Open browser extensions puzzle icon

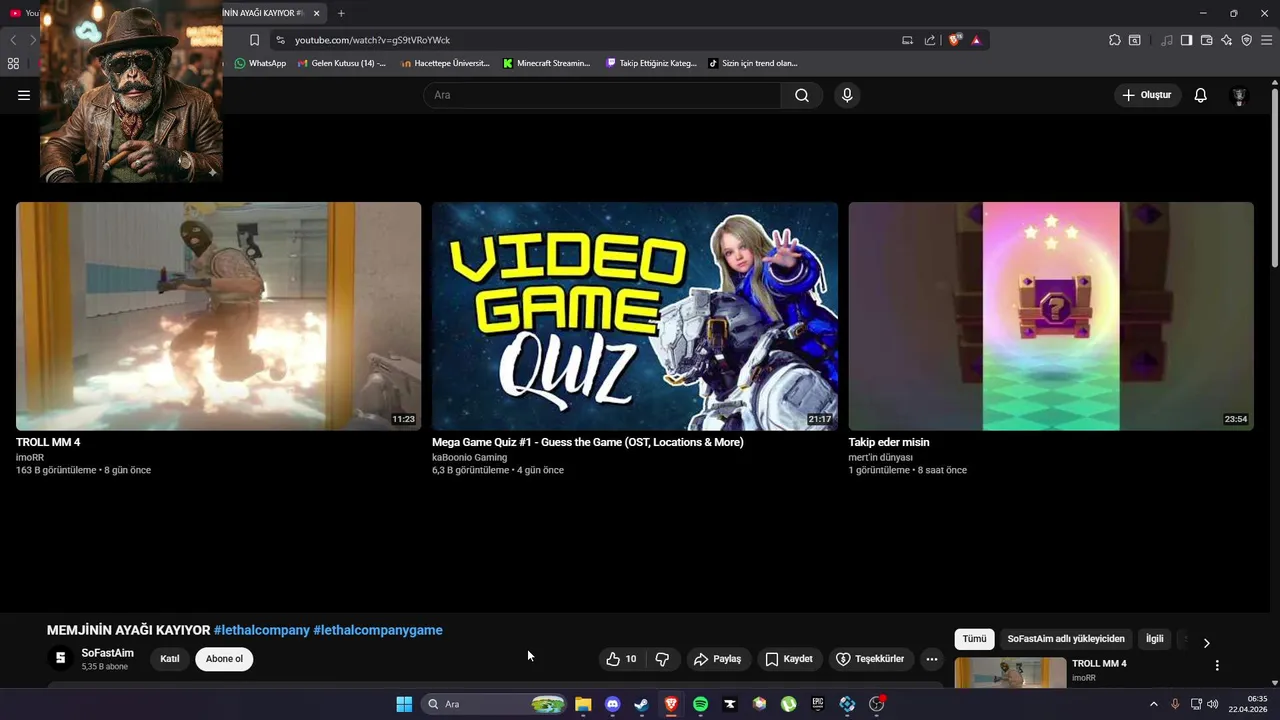pyautogui.click(x=1114, y=40)
